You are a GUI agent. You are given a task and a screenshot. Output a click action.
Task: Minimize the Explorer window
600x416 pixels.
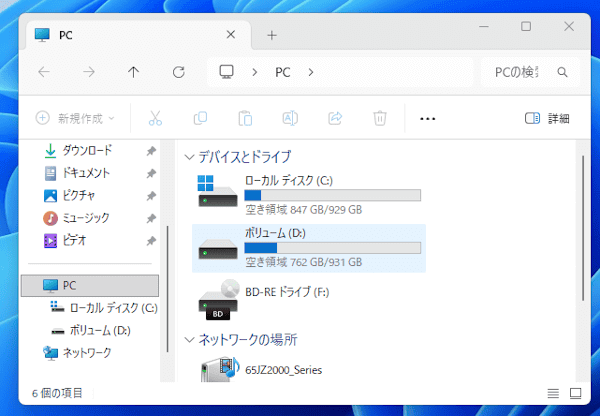484,26
